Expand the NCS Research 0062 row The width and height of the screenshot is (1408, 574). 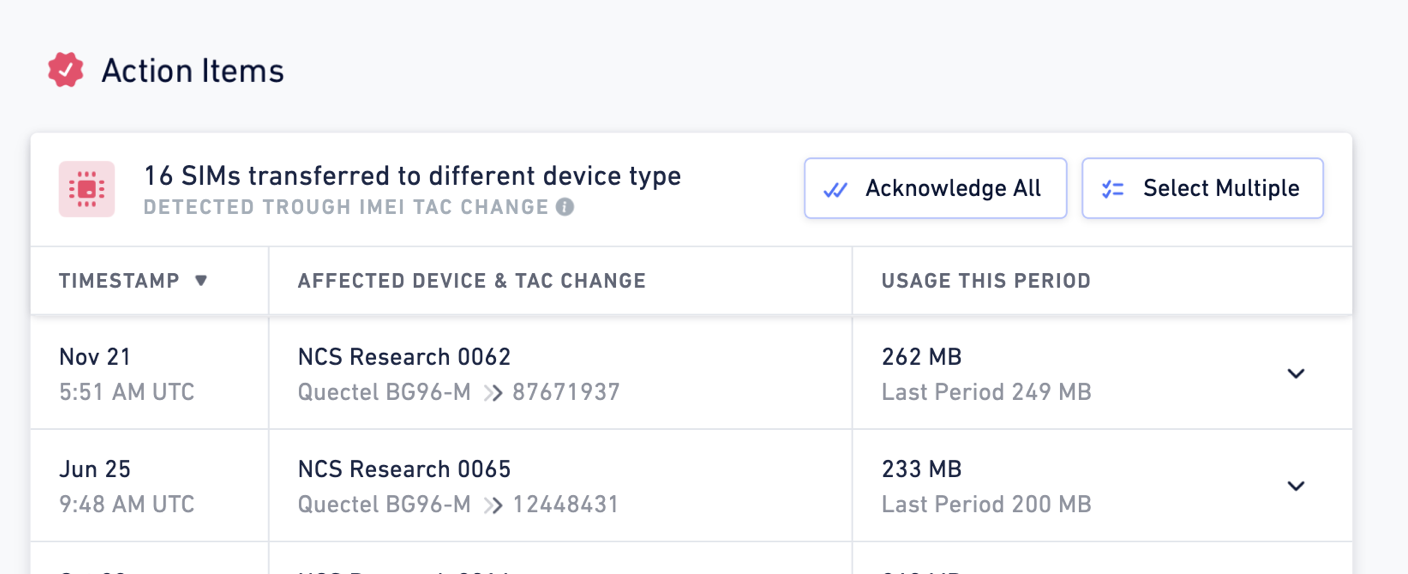click(x=1296, y=374)
